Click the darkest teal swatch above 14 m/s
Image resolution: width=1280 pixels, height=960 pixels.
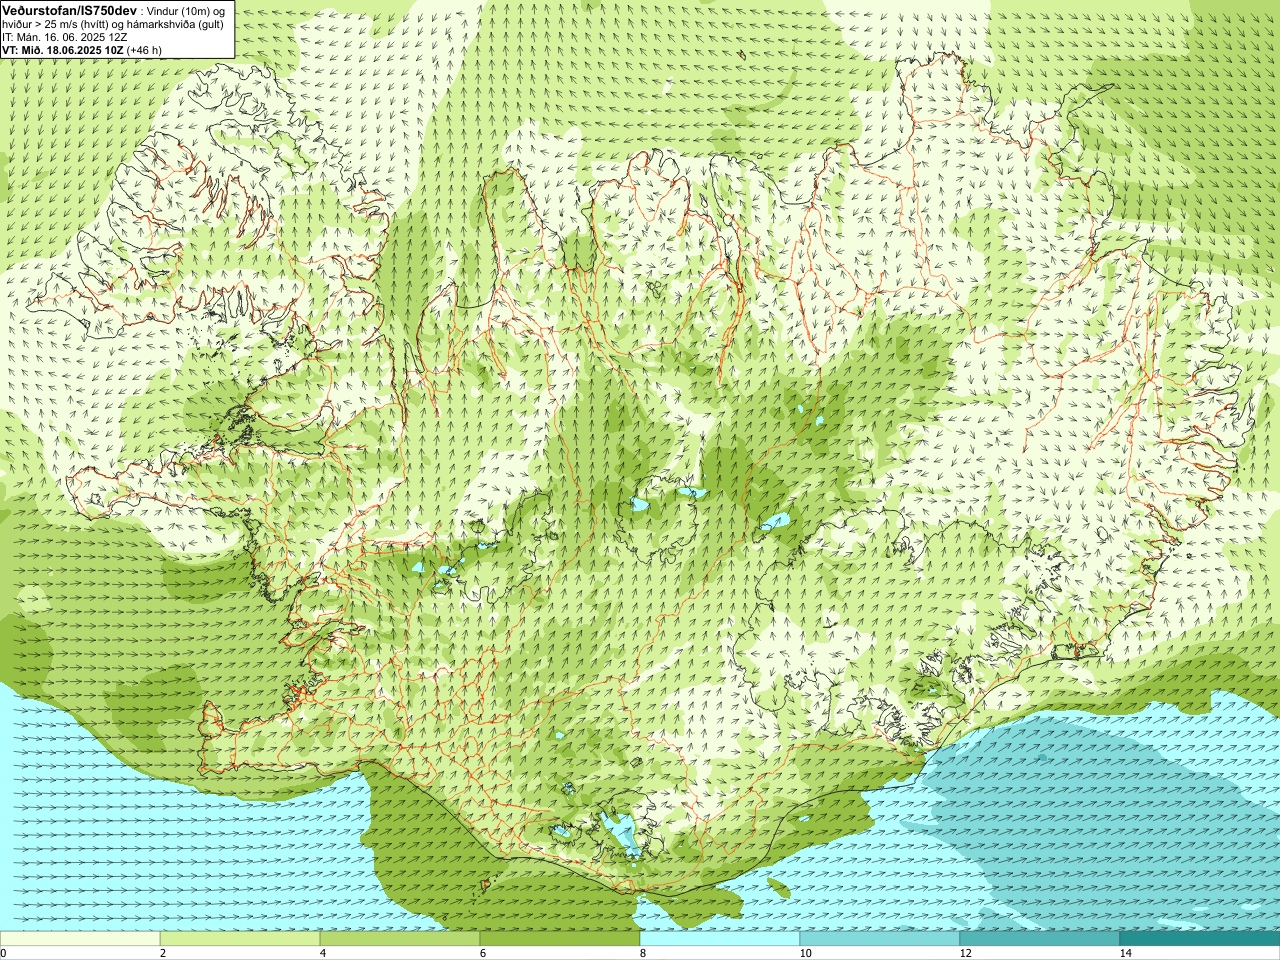(1200, 939)
